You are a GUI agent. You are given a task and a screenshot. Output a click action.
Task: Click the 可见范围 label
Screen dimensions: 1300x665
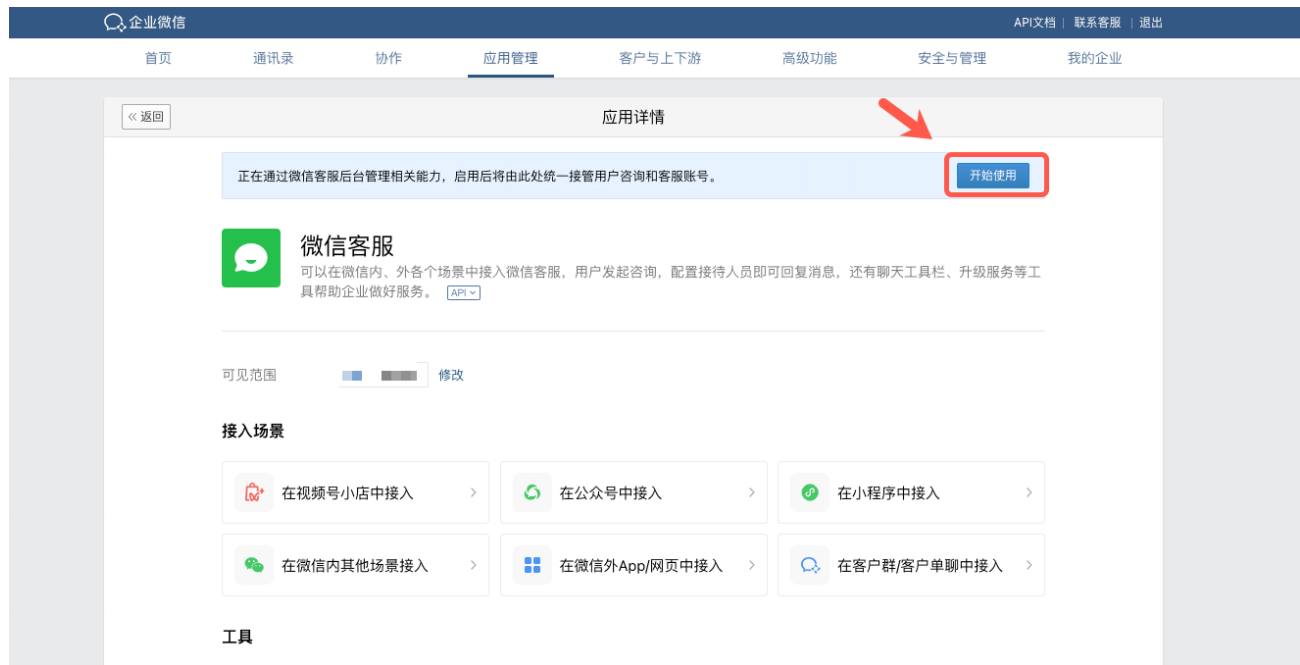point(249,375)
